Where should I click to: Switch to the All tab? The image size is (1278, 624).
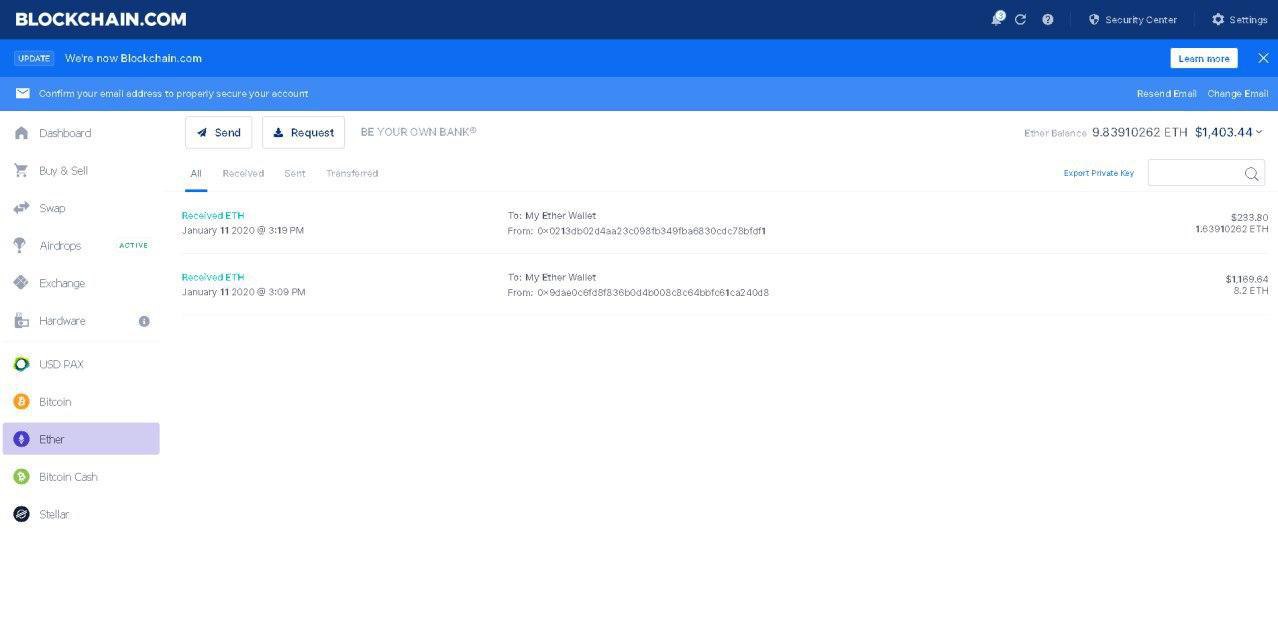[196, 173]
